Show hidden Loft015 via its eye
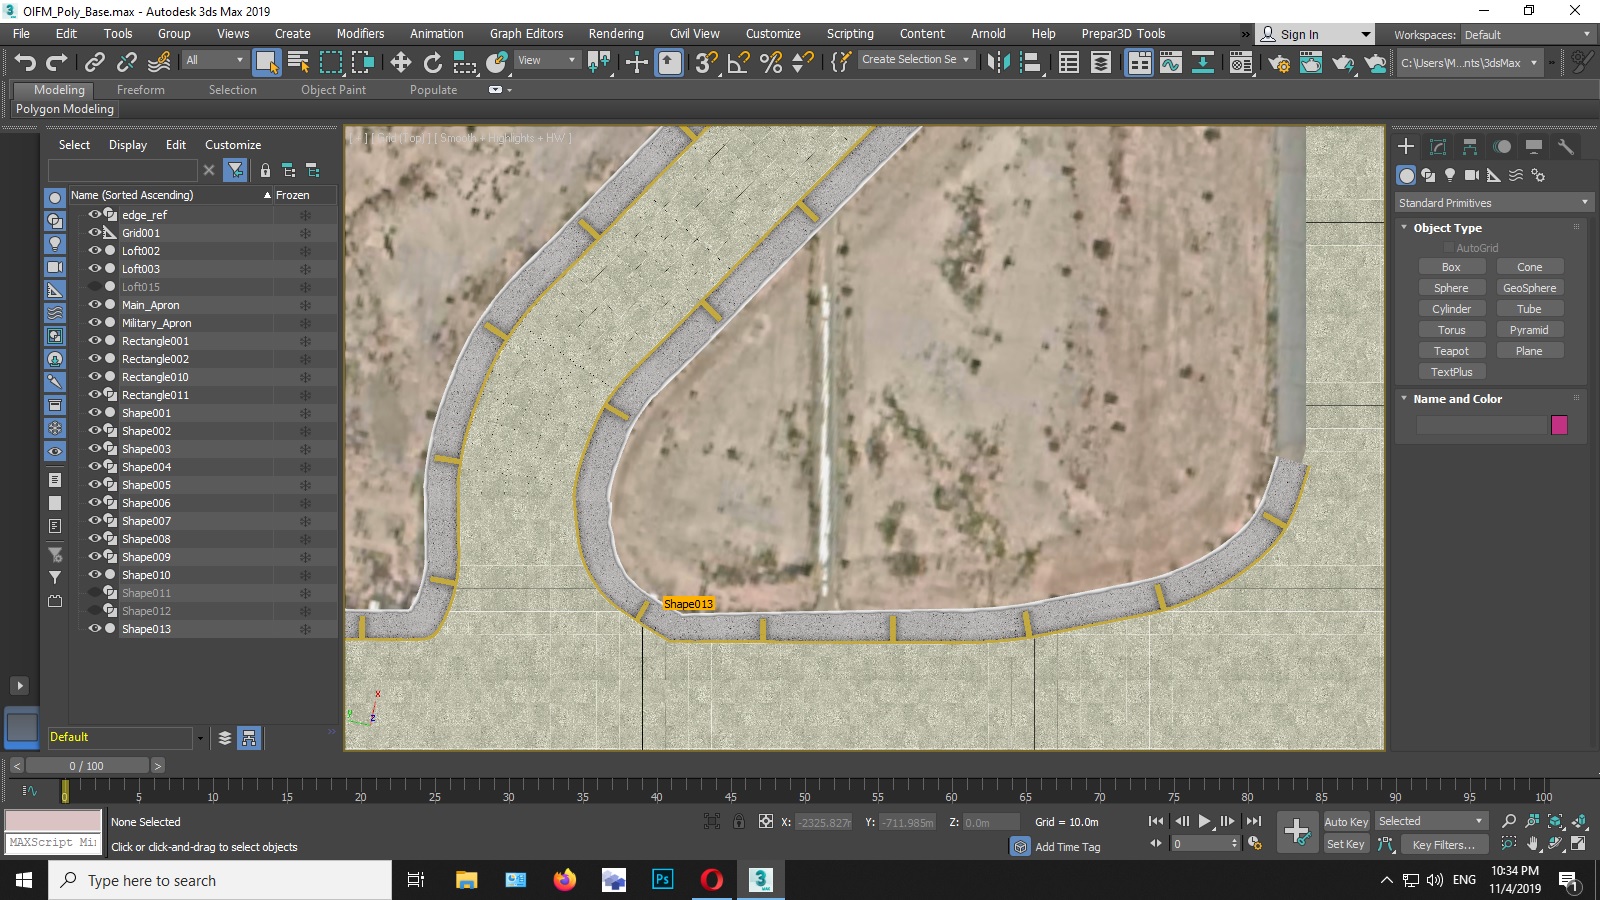This screenshot has height=900, width=1600. tap(95, 286)
